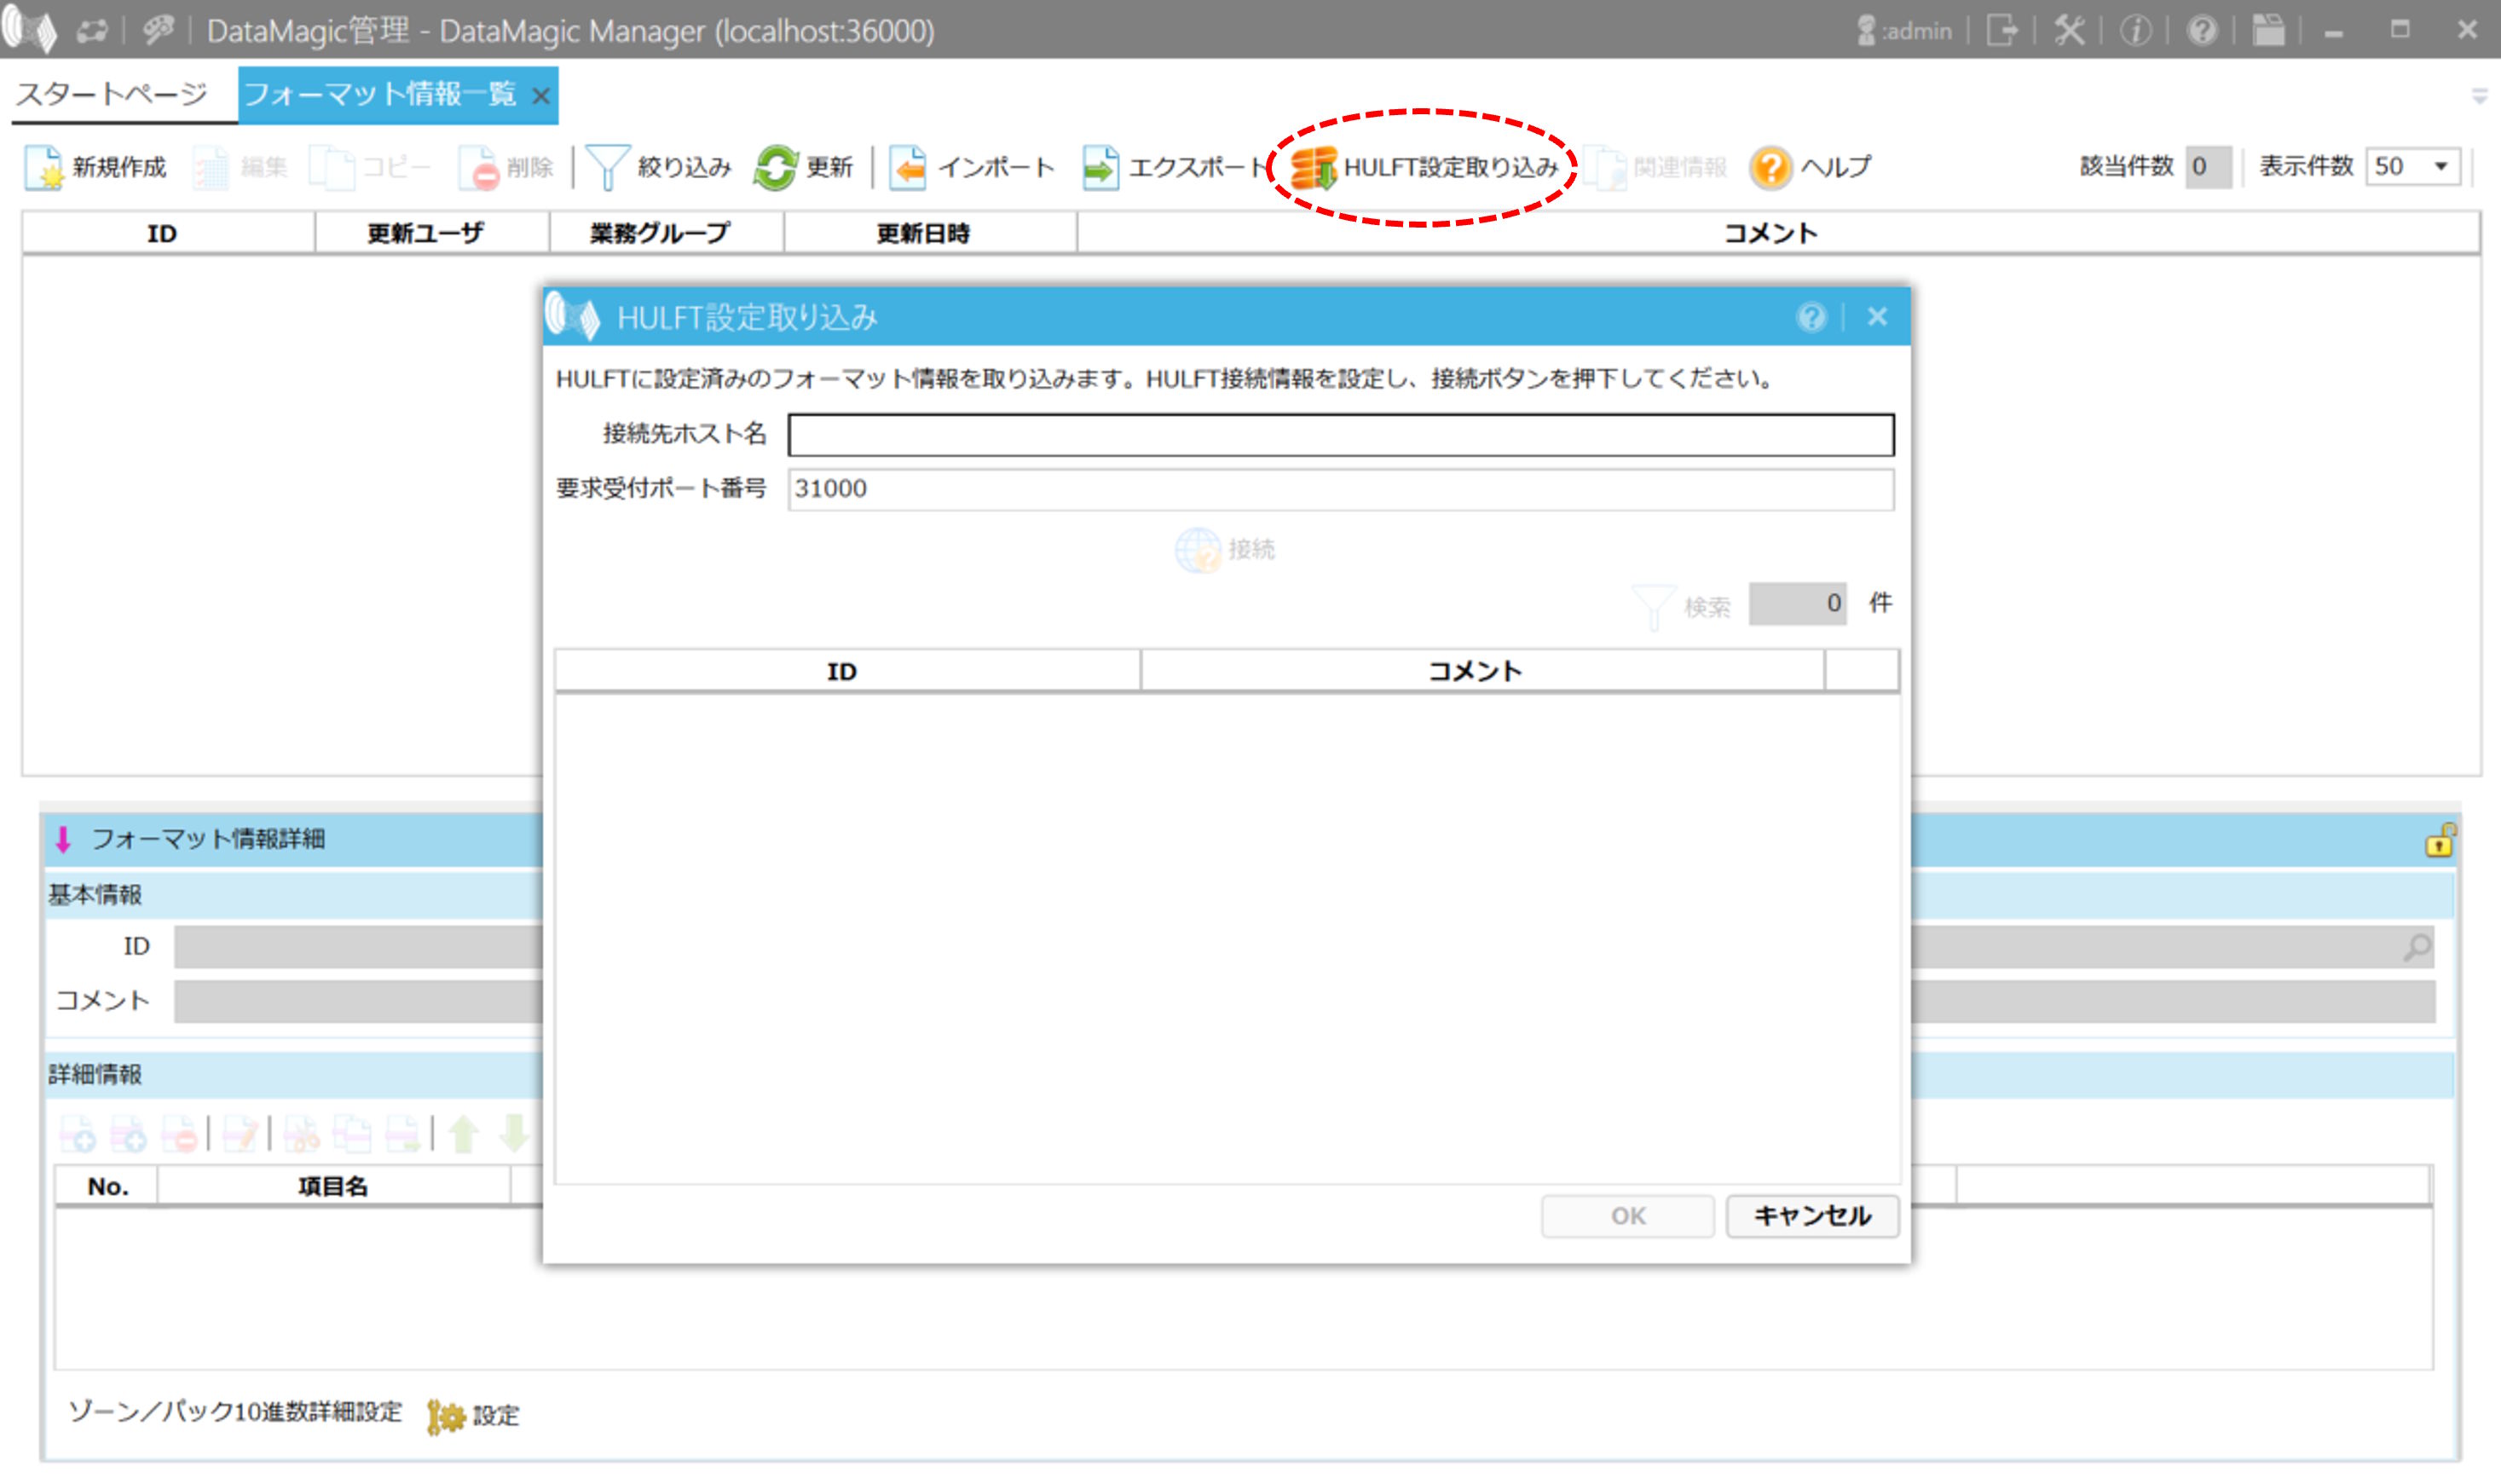Collapse the フォーマット情報詳細 section arrow
The image size is (2501, 1484).
click(x=63, y=840)
